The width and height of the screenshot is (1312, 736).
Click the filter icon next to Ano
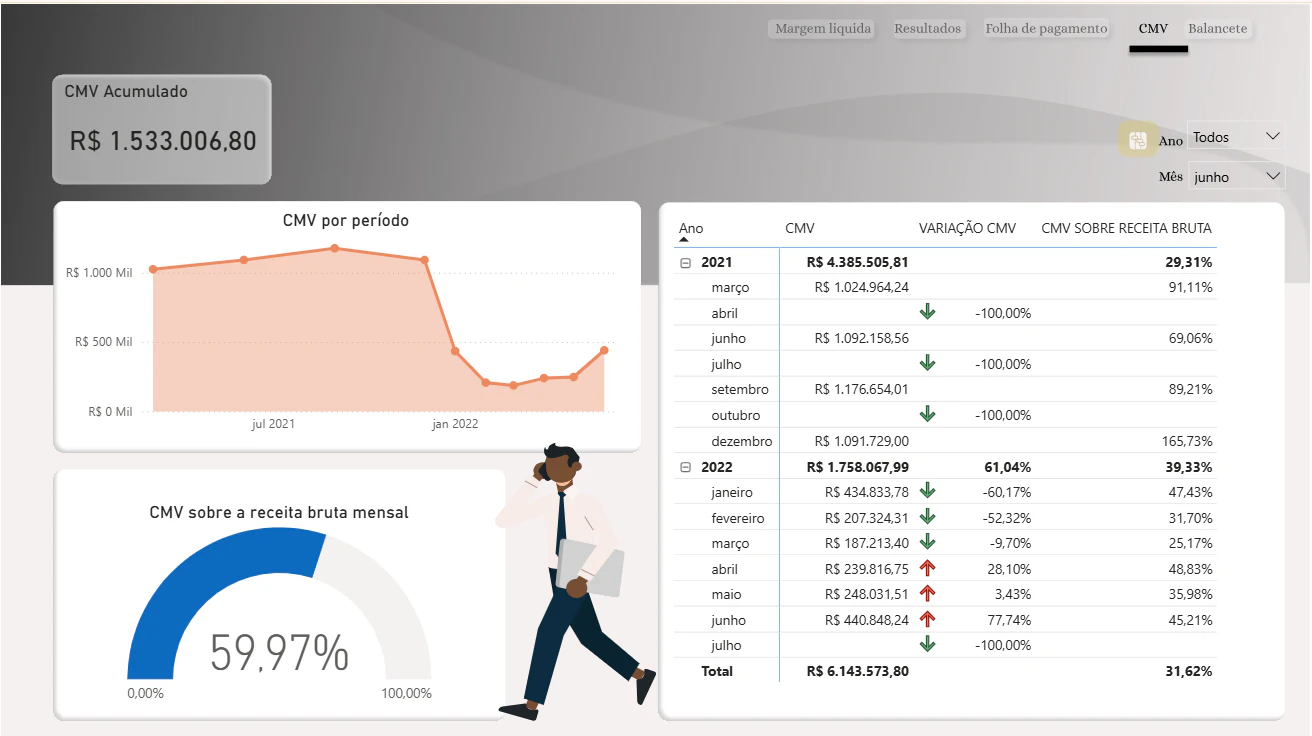pyautogui.click(x=1137, y=140)
